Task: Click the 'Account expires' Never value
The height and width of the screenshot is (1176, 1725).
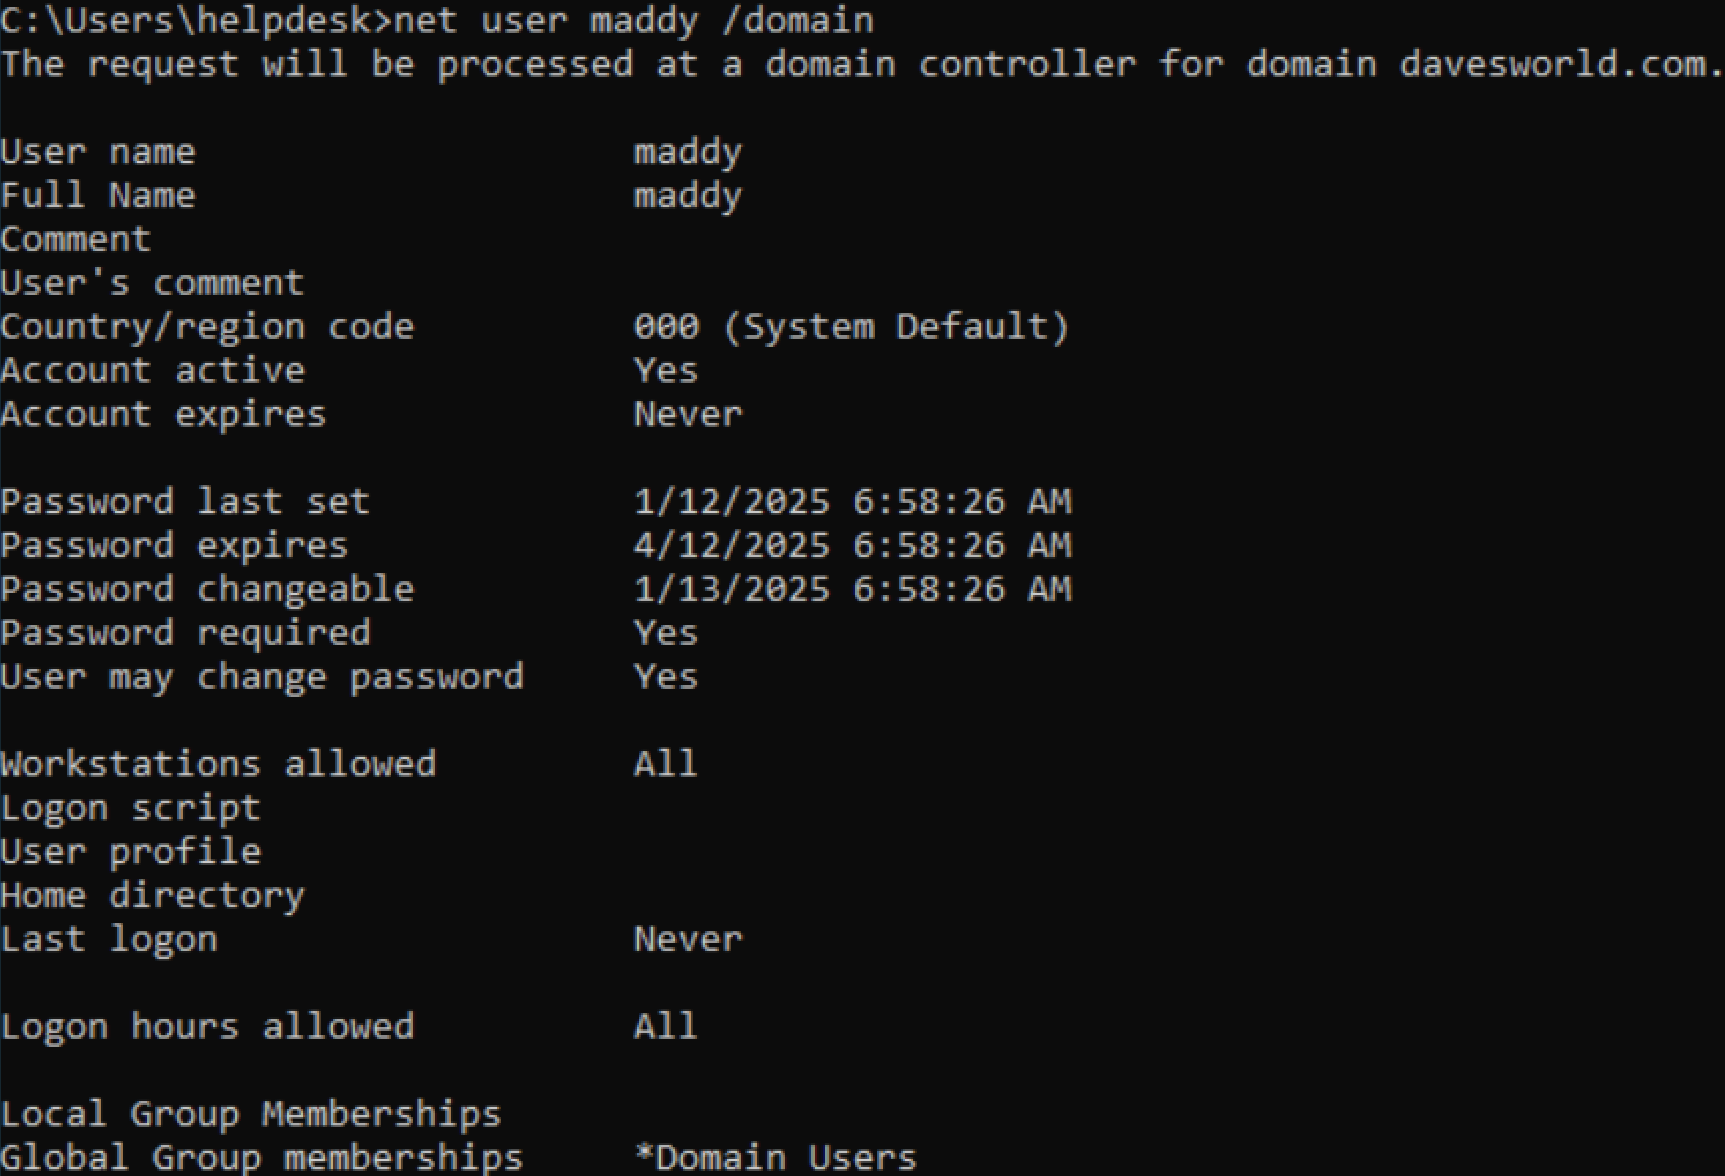Action: tap(688, 415)
